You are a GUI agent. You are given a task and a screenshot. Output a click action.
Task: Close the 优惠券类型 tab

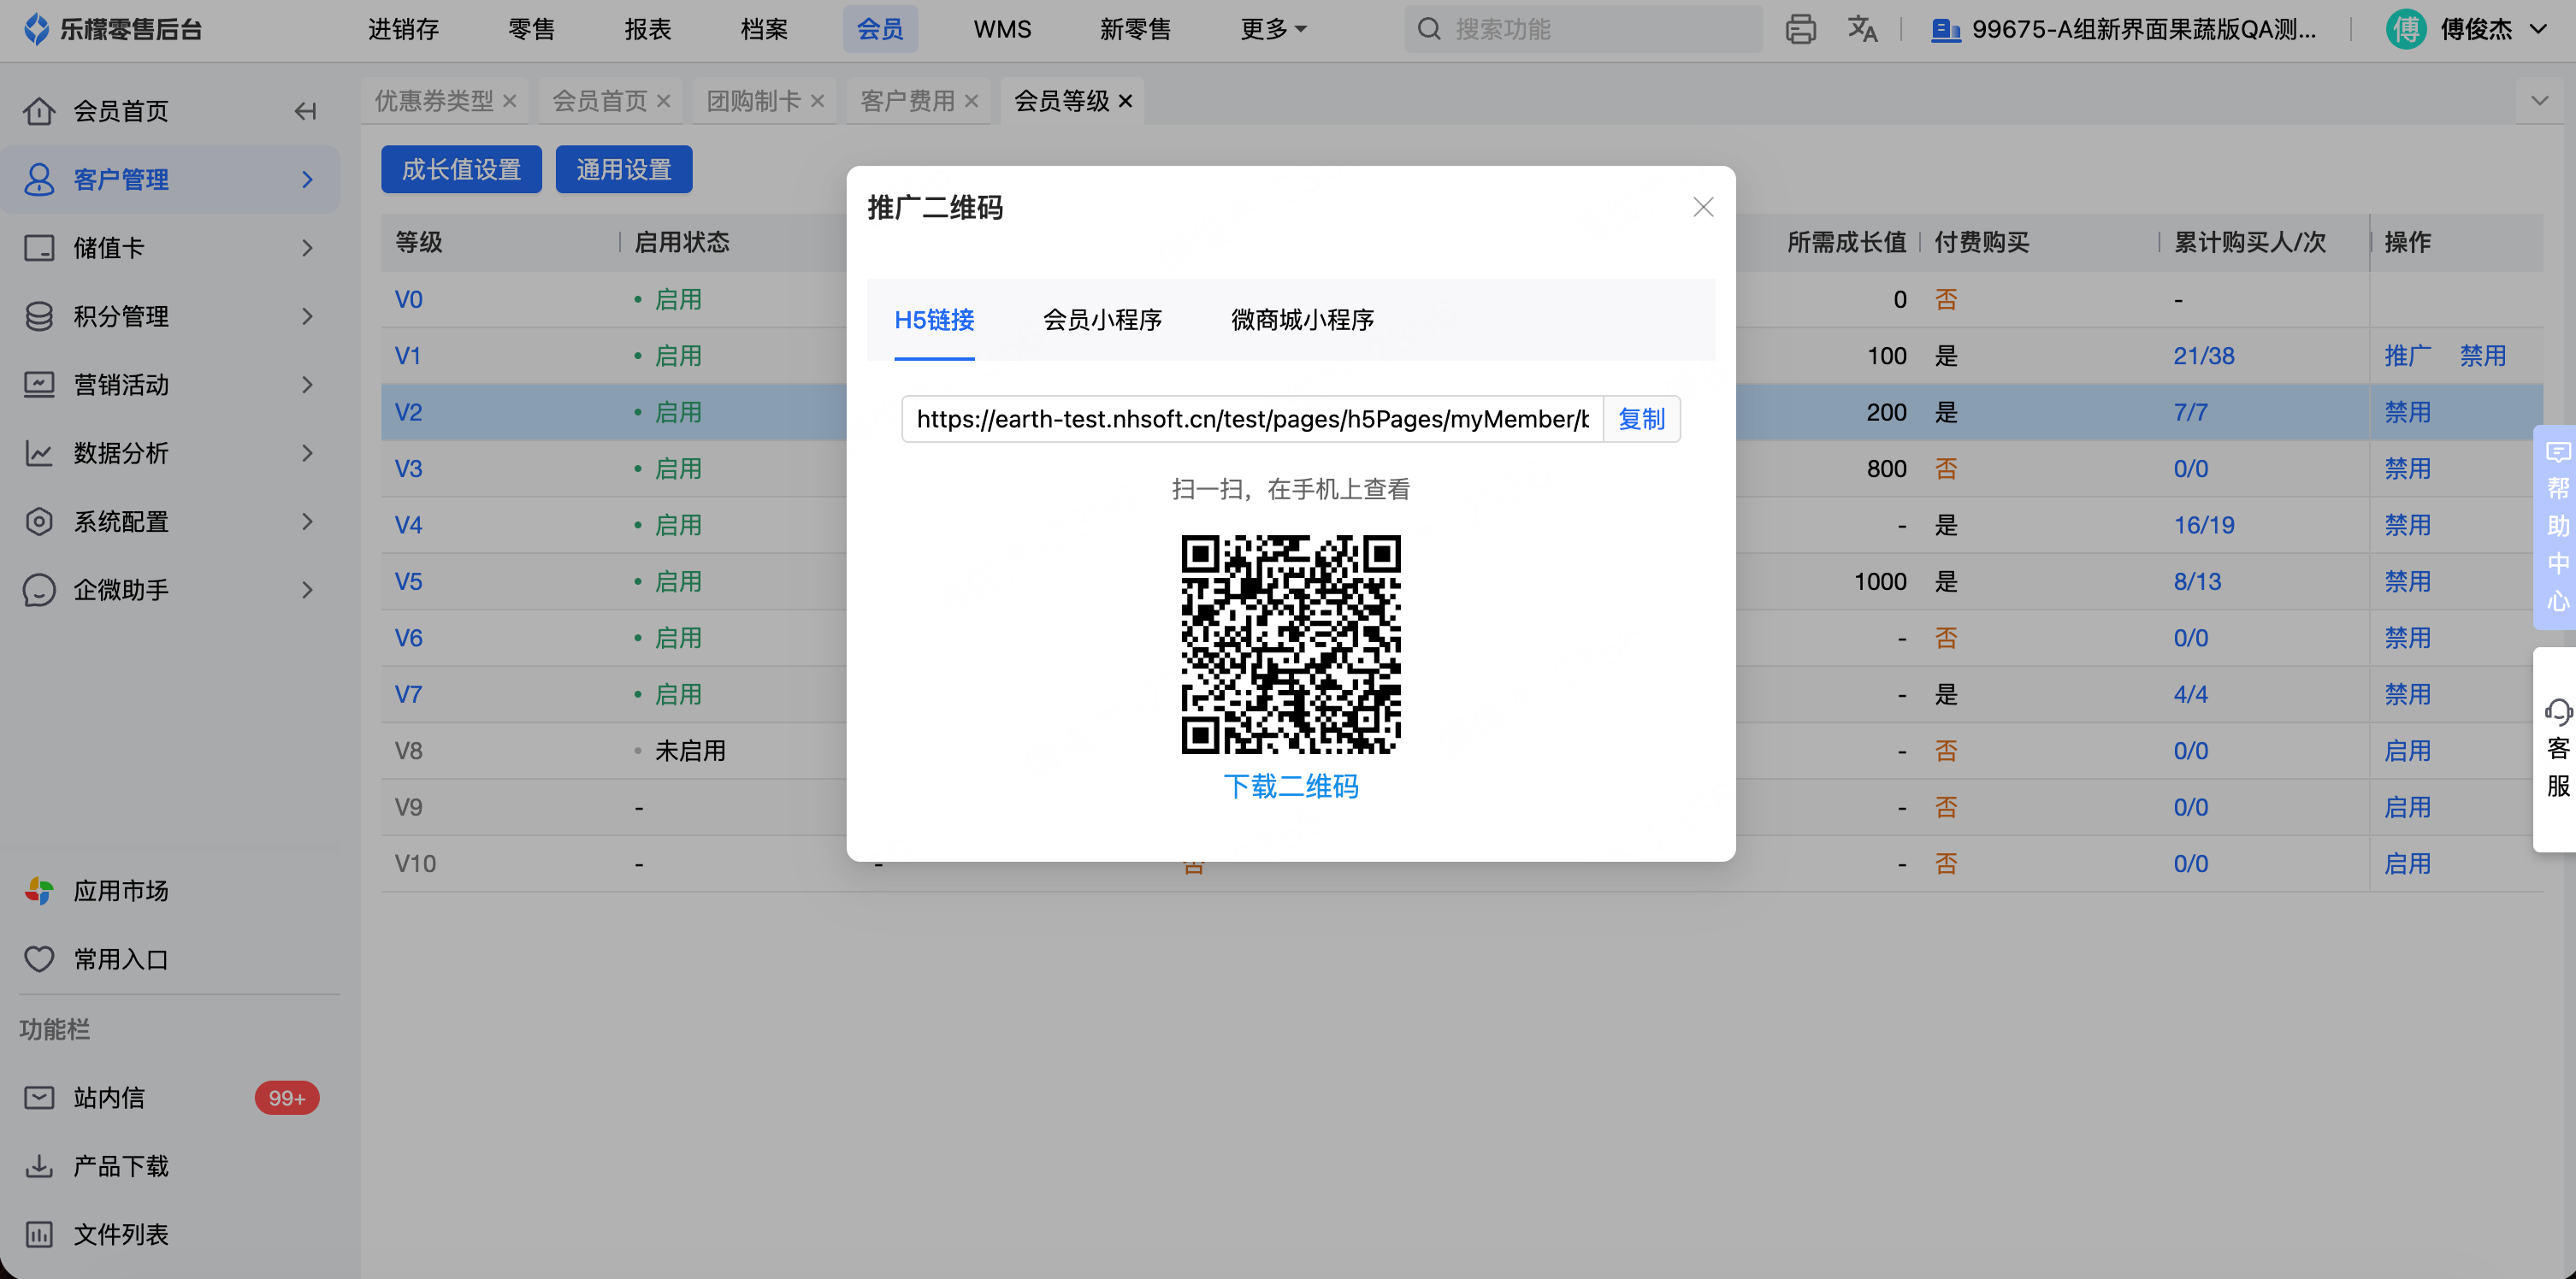510,101
